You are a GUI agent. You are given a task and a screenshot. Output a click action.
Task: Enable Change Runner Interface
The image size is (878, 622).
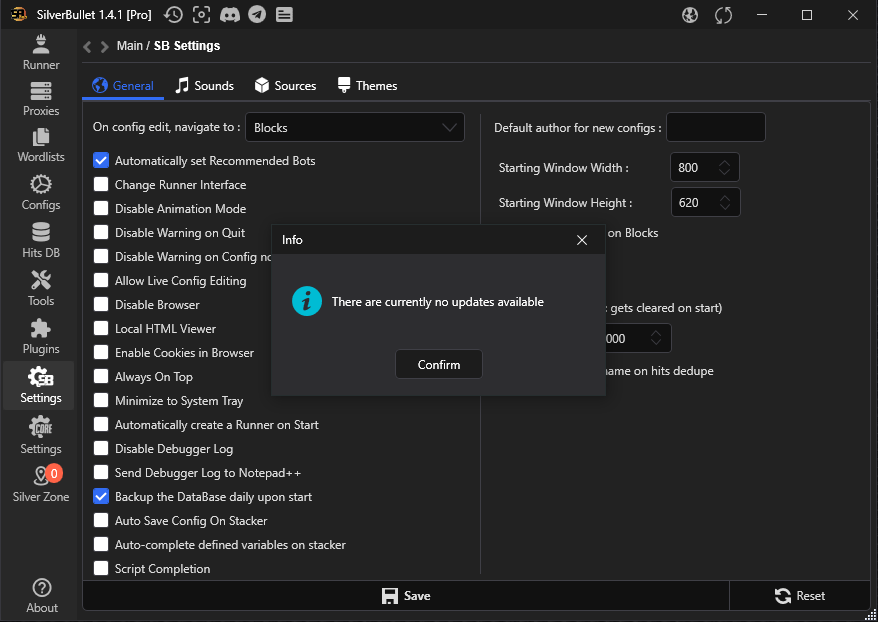[x=101, y=185]
